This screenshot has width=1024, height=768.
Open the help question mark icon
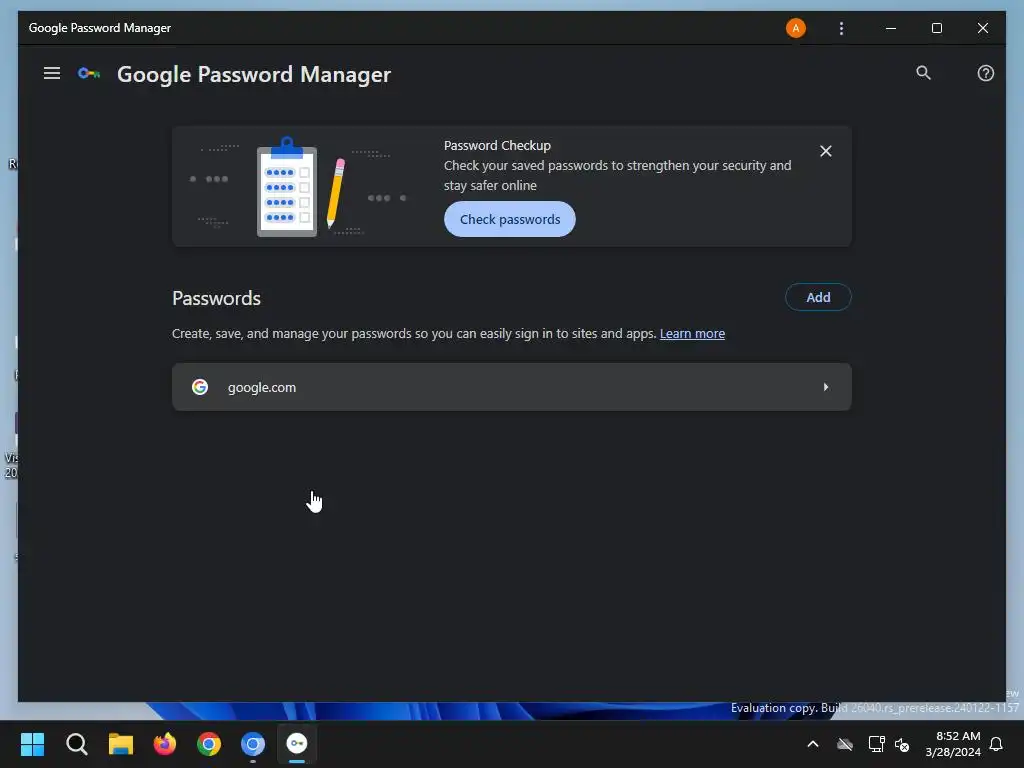pos(985,73)
